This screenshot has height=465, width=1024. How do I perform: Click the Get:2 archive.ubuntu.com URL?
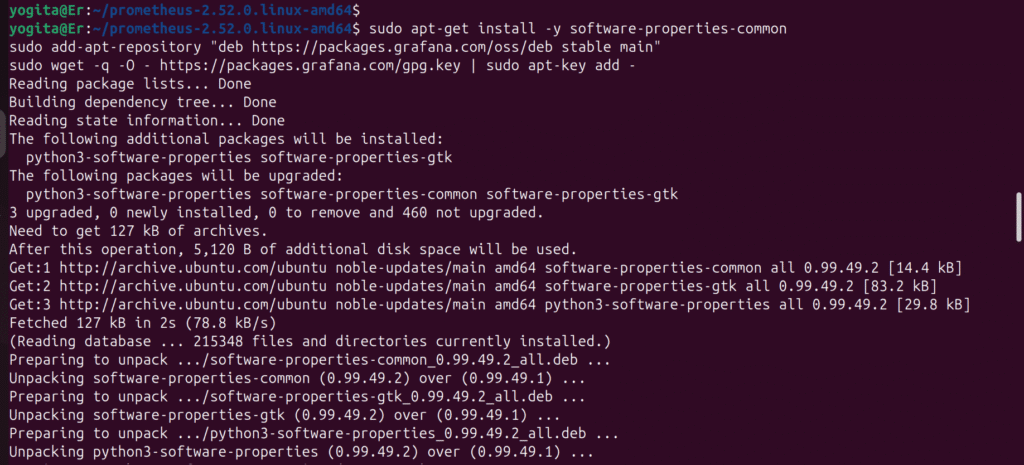(194, 286)
